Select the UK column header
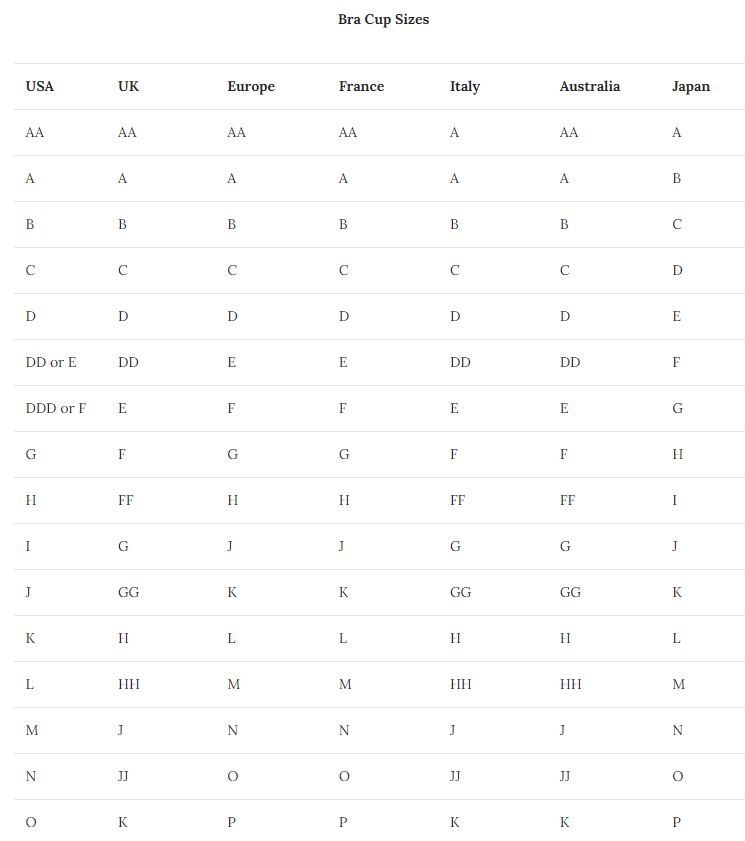This screenshot has width=745, height=841. pos(128,86)
